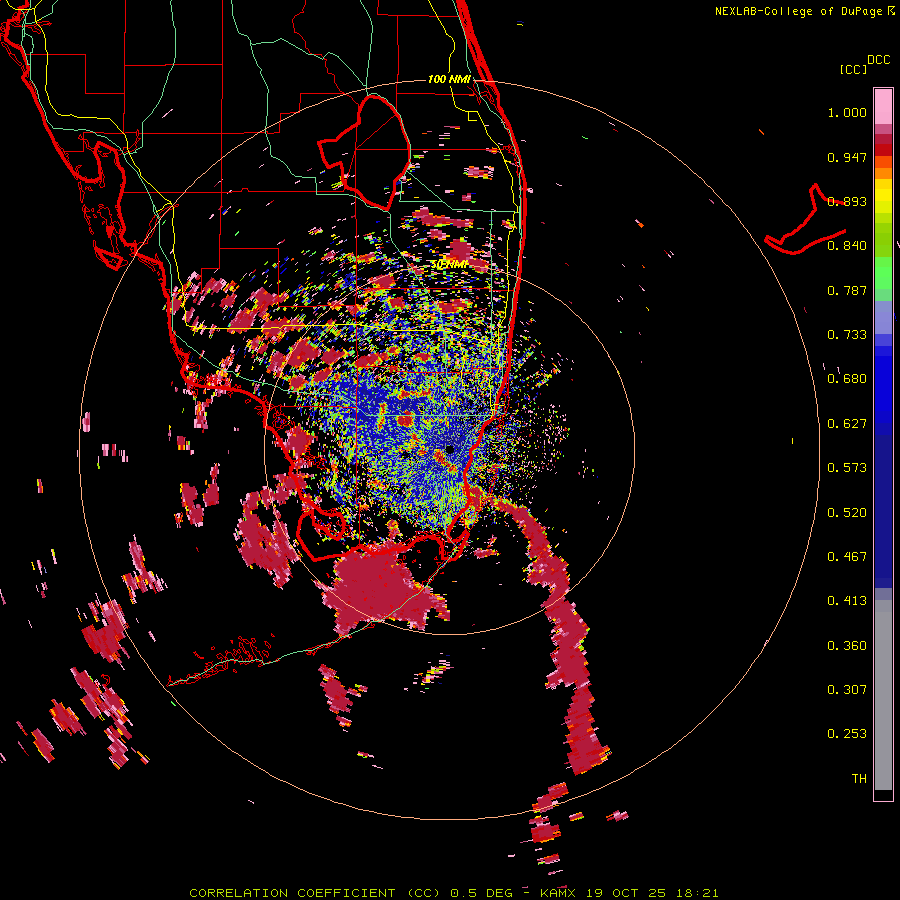The image size is (900, 900).
Task: Click the black radar site dot
Action: 450,449
